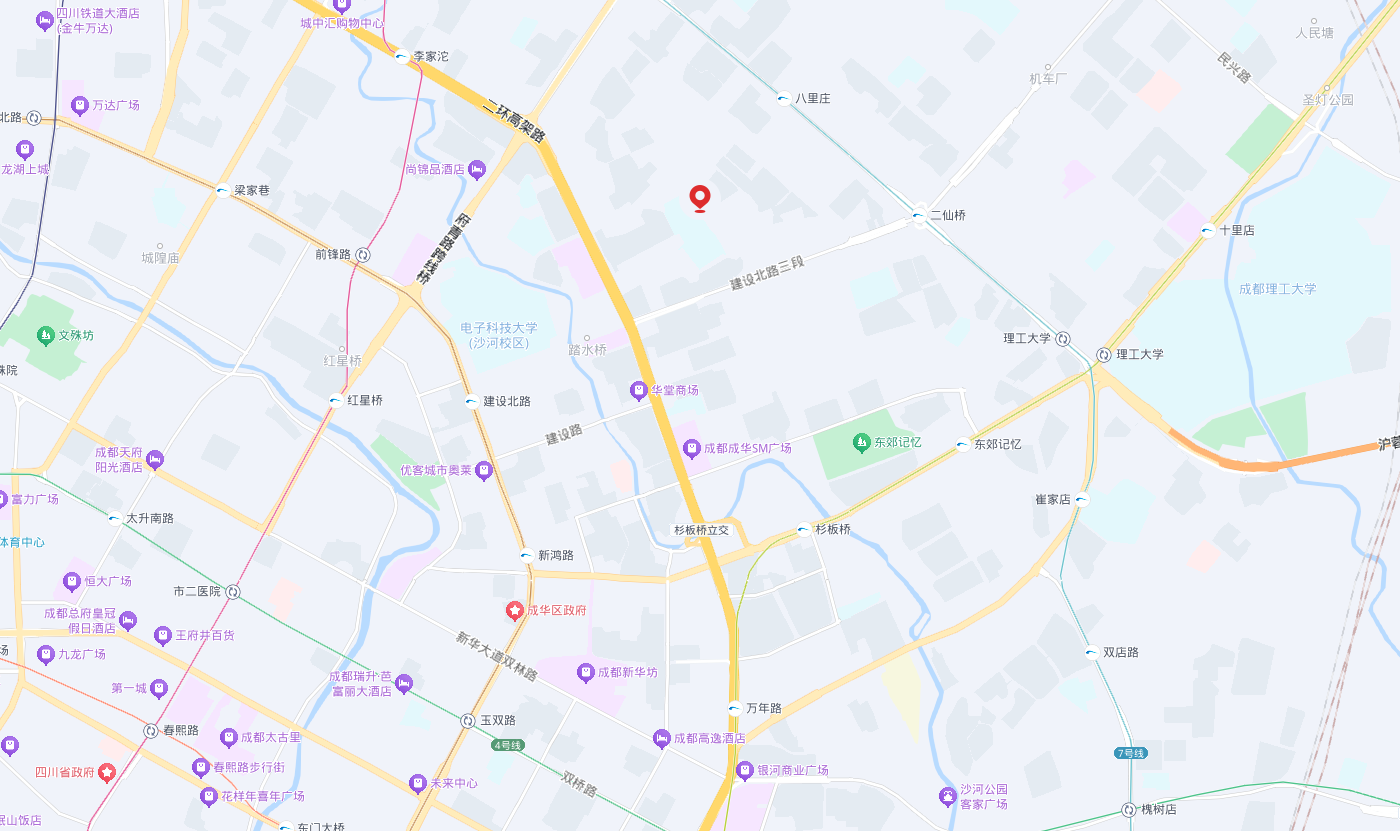Select the 尚锦品酒店 hotel icon
The height and width of the screenshot is (840, 1400).
pos(477,170)
